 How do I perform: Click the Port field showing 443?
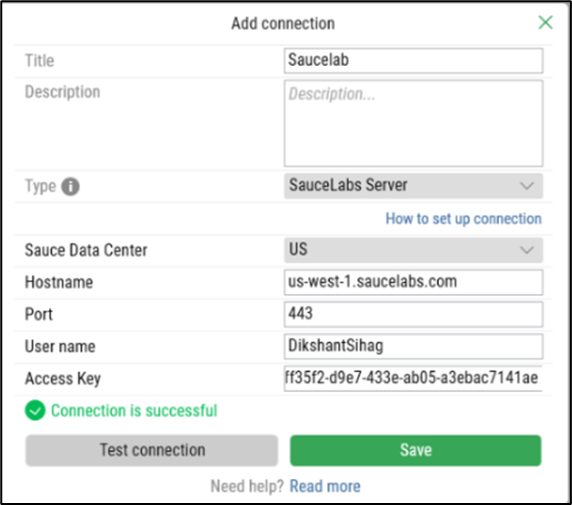tap(413, 314)
